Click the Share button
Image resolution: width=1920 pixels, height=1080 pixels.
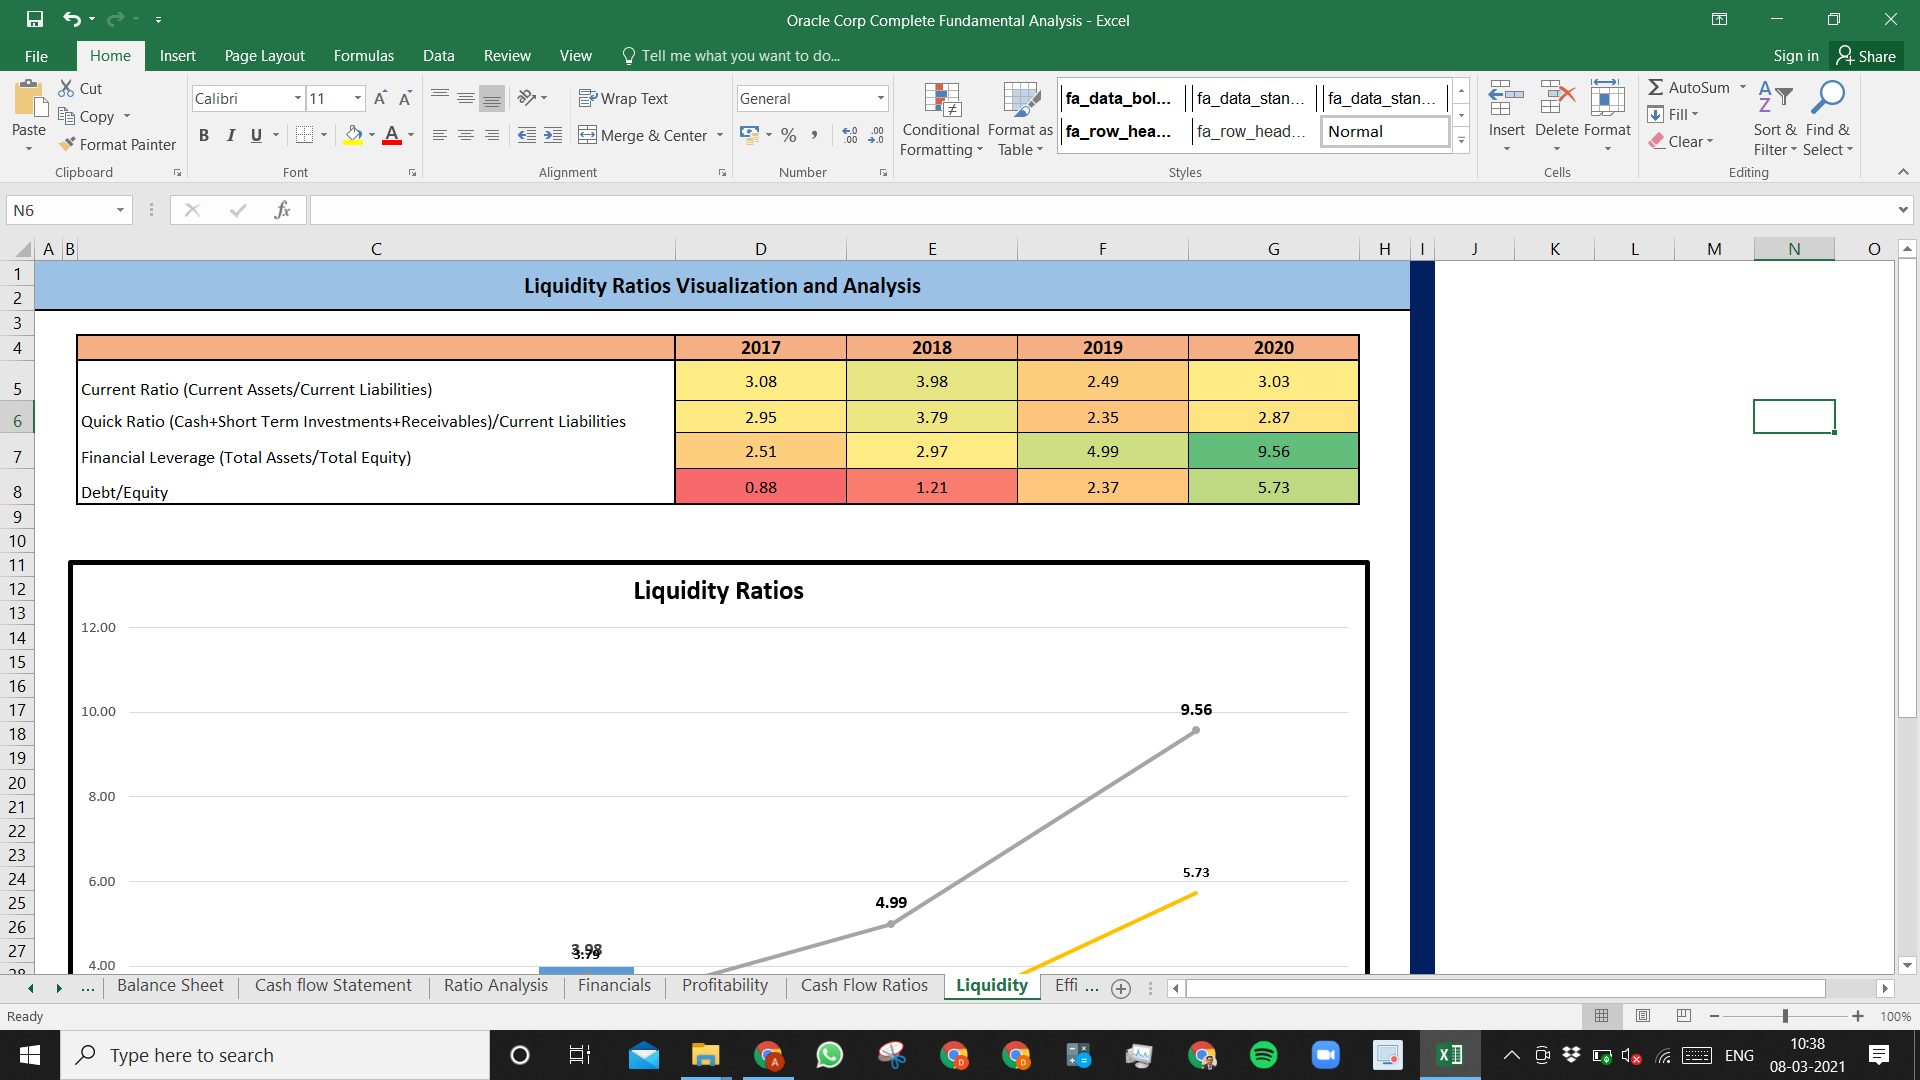tap(1866, 56)
